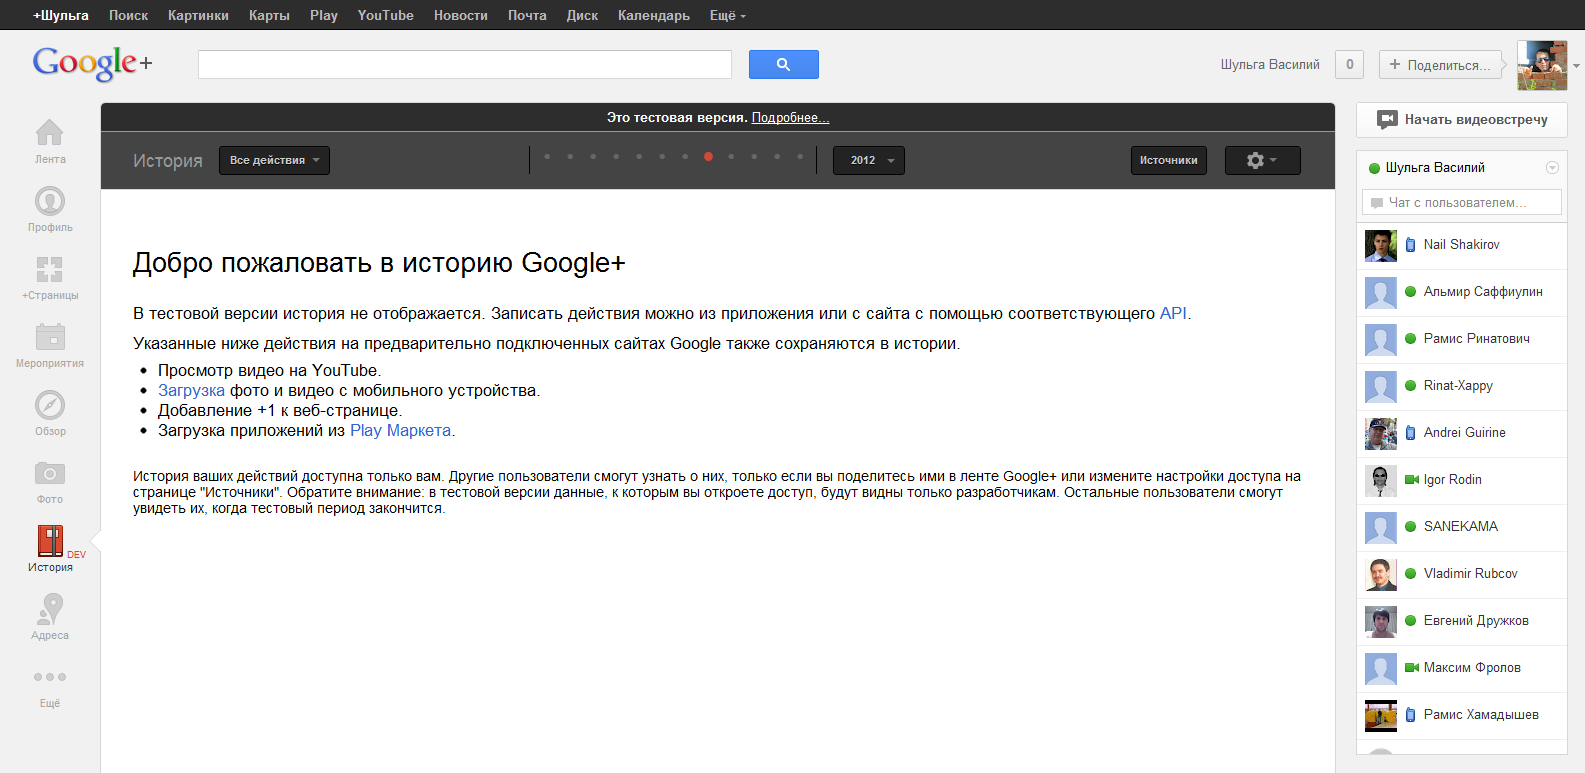Open the 2012 year dropdown

tap(869, 160)
